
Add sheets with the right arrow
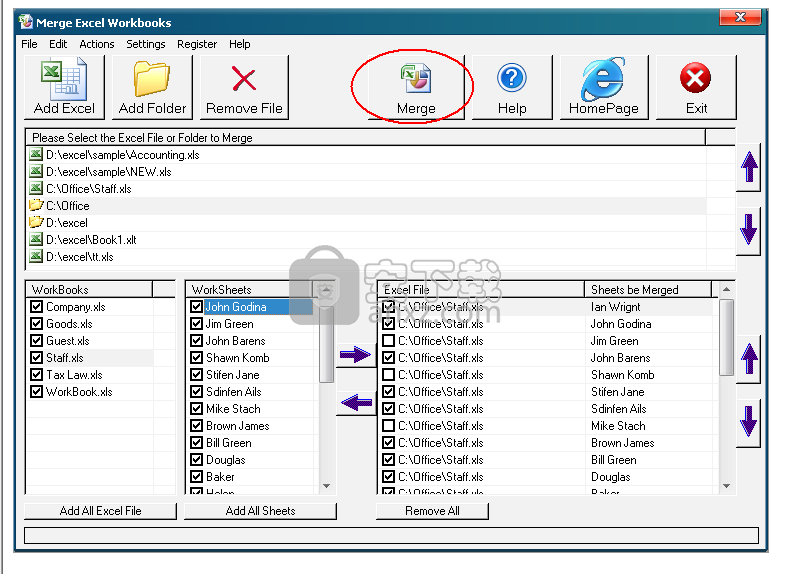coord(355,354)
